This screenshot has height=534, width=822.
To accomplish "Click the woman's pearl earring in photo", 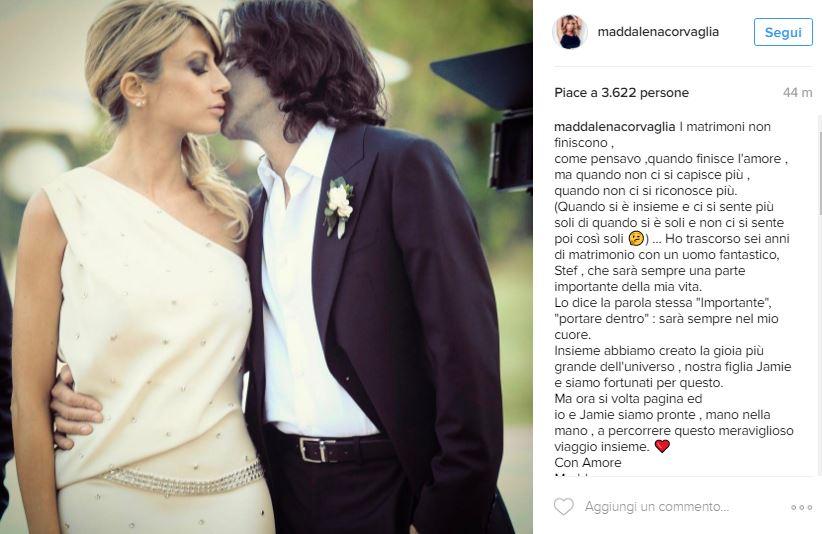I will [x=139, y=103].
